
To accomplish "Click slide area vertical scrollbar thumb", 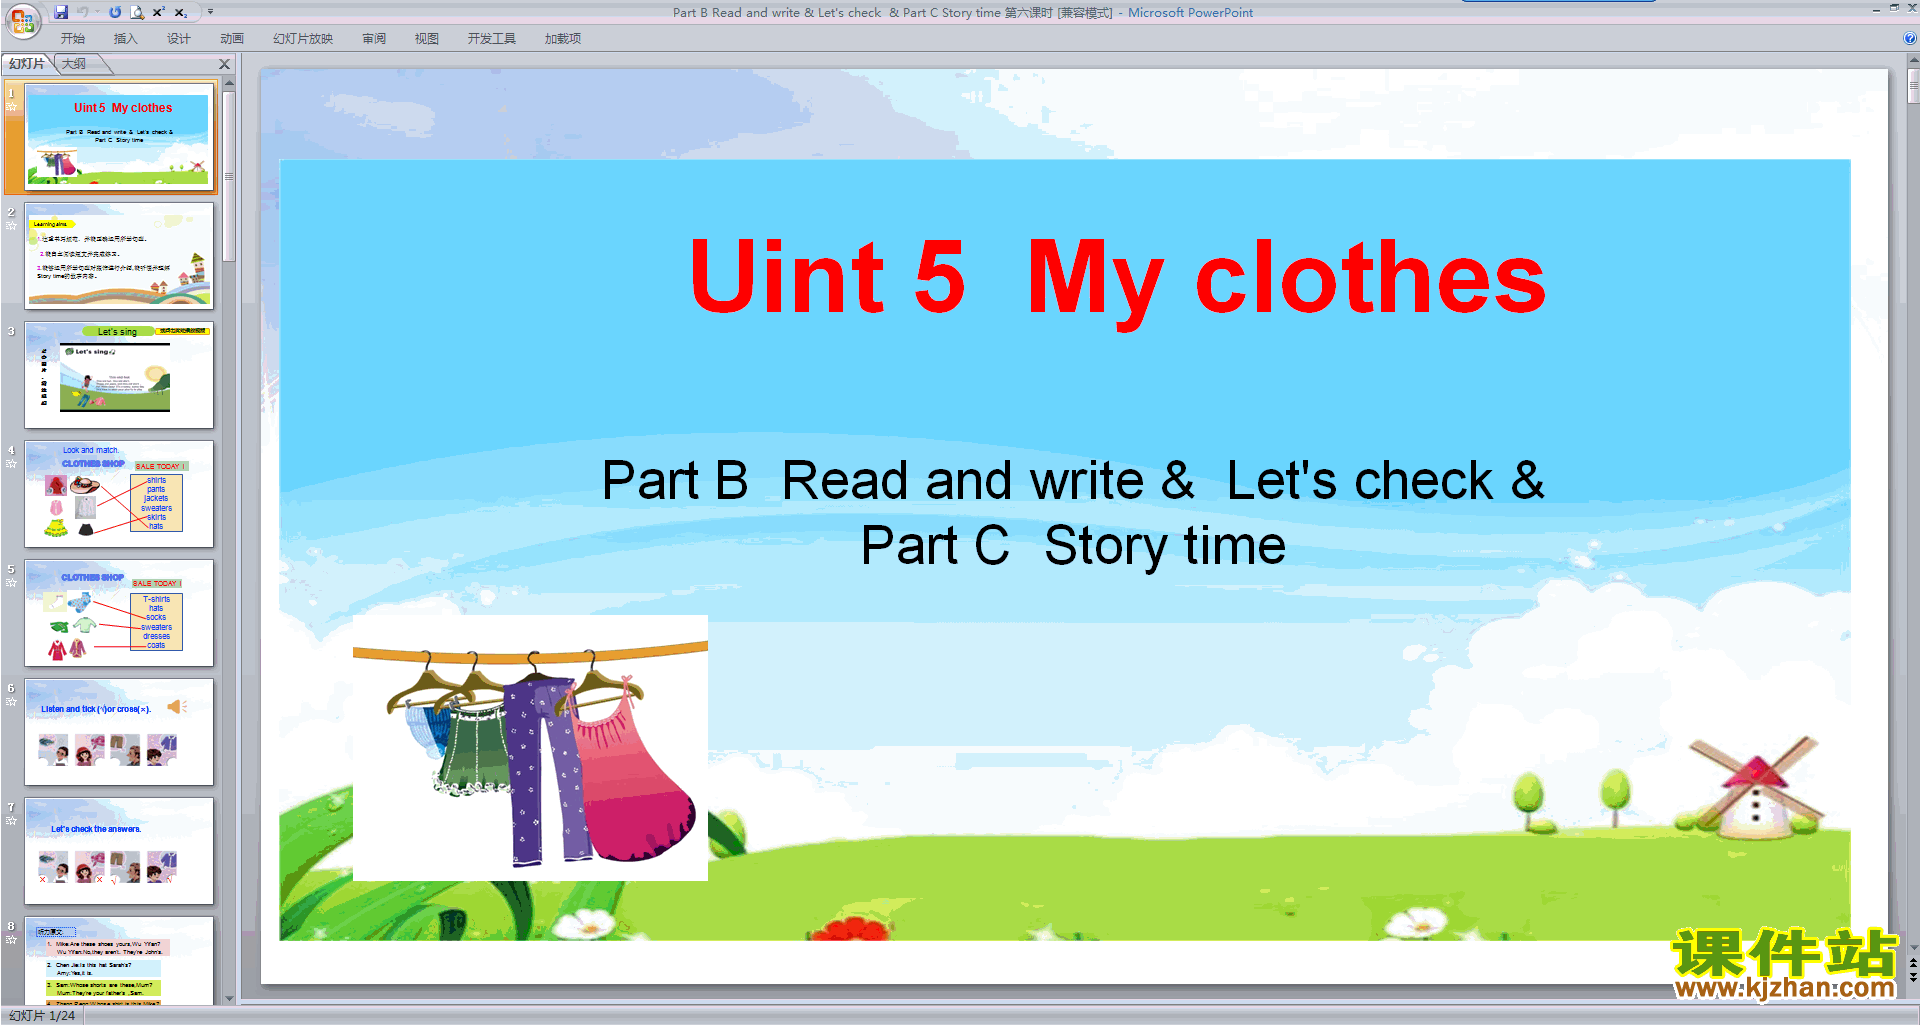I will coord(1913,87).
